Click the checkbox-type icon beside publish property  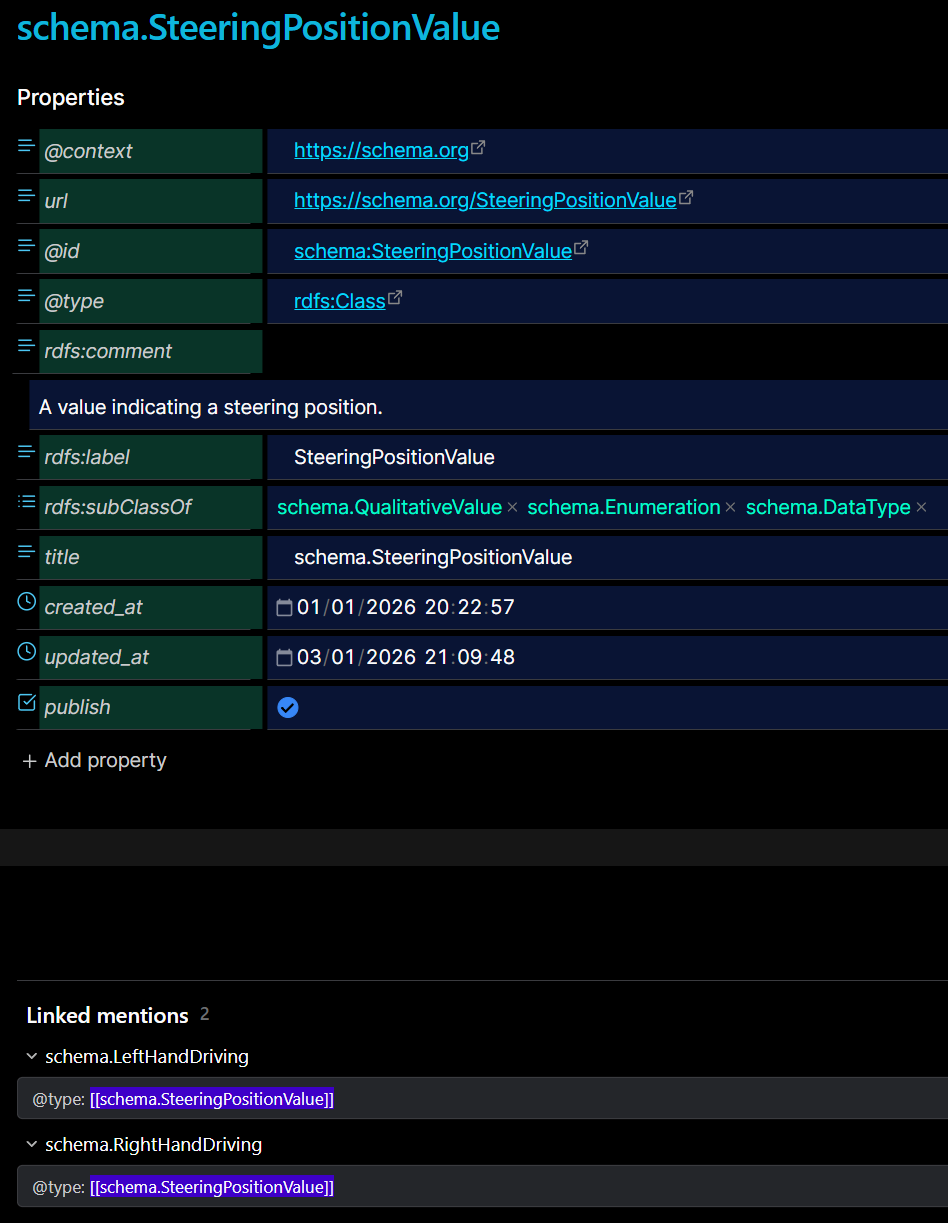pos(27,702)
